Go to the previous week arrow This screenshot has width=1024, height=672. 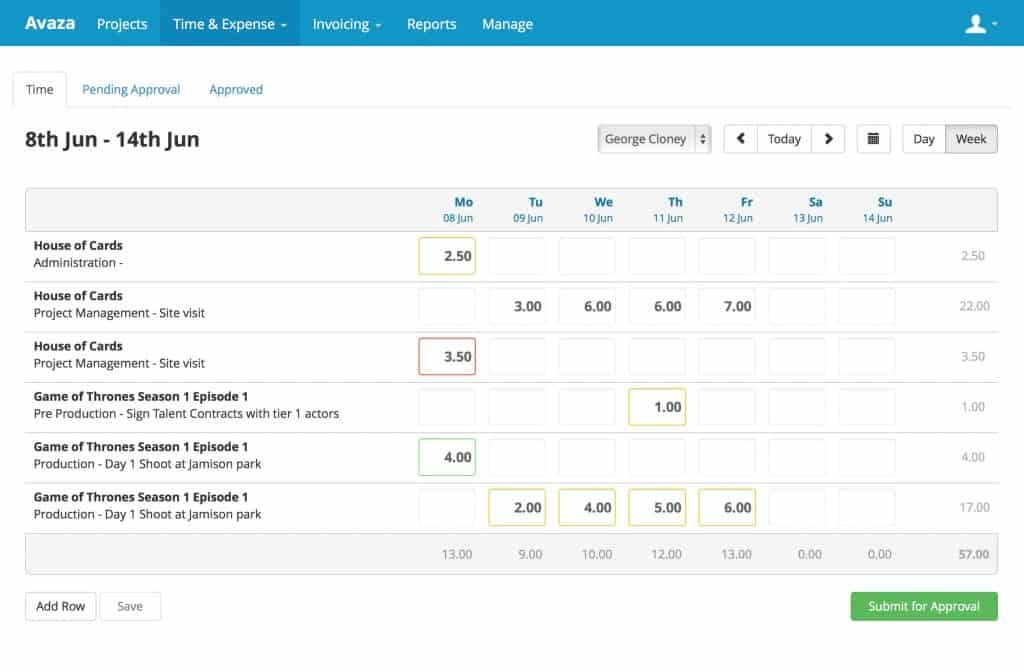click(x=740, y=138)
